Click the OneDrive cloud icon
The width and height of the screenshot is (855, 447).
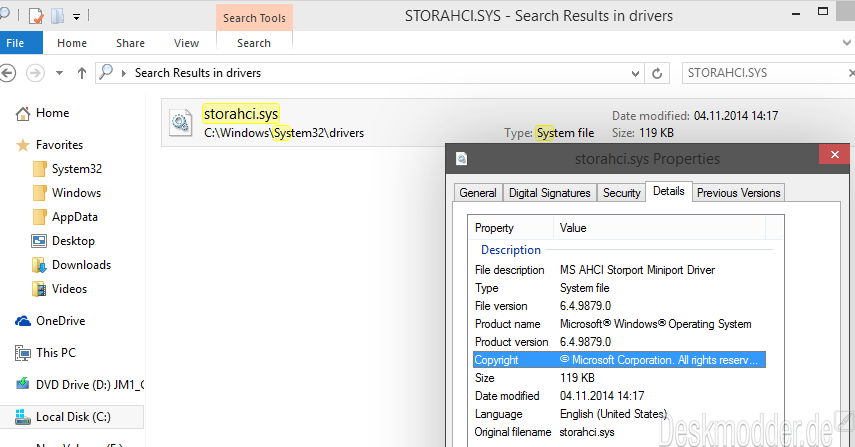[x=23, y=321]
